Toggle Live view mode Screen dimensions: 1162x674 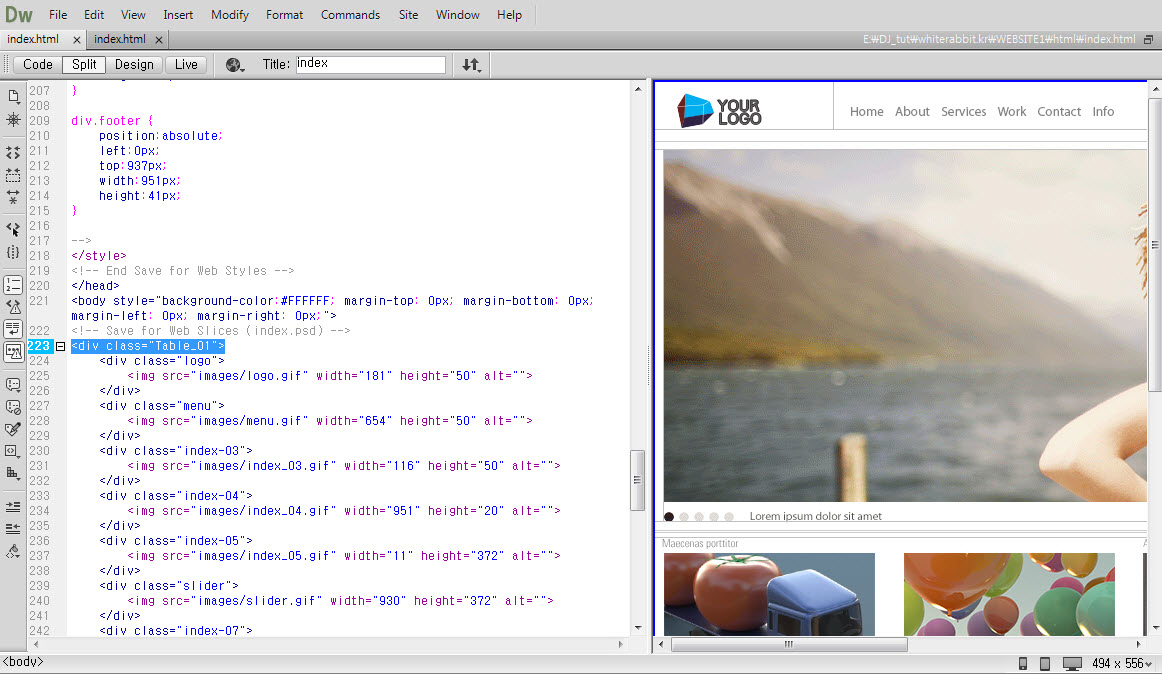(186, 65)
